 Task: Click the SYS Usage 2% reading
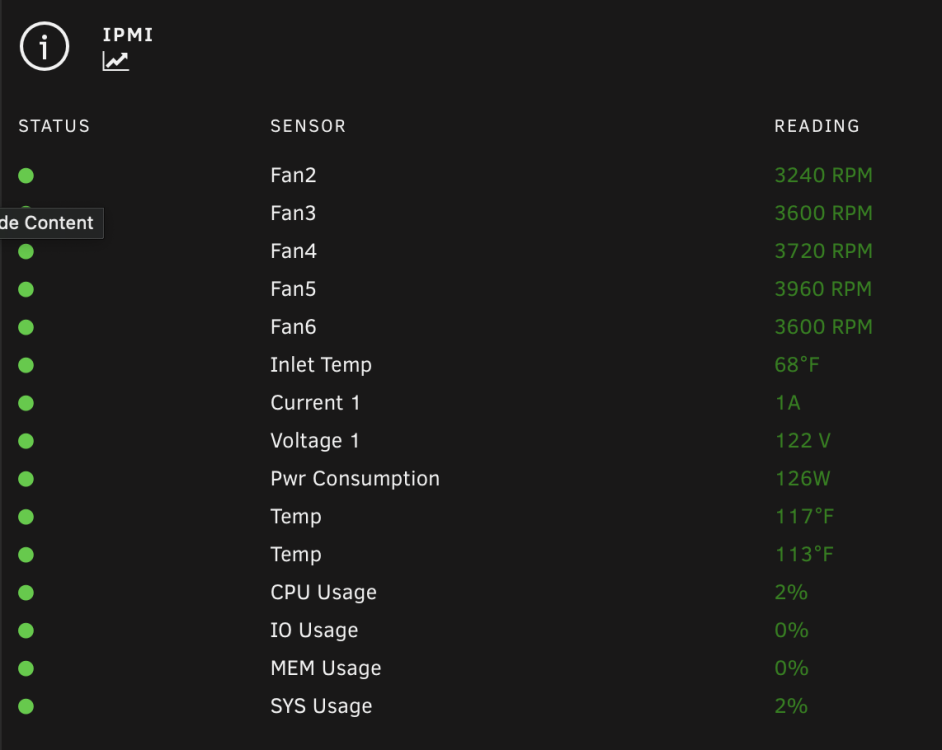791,706
